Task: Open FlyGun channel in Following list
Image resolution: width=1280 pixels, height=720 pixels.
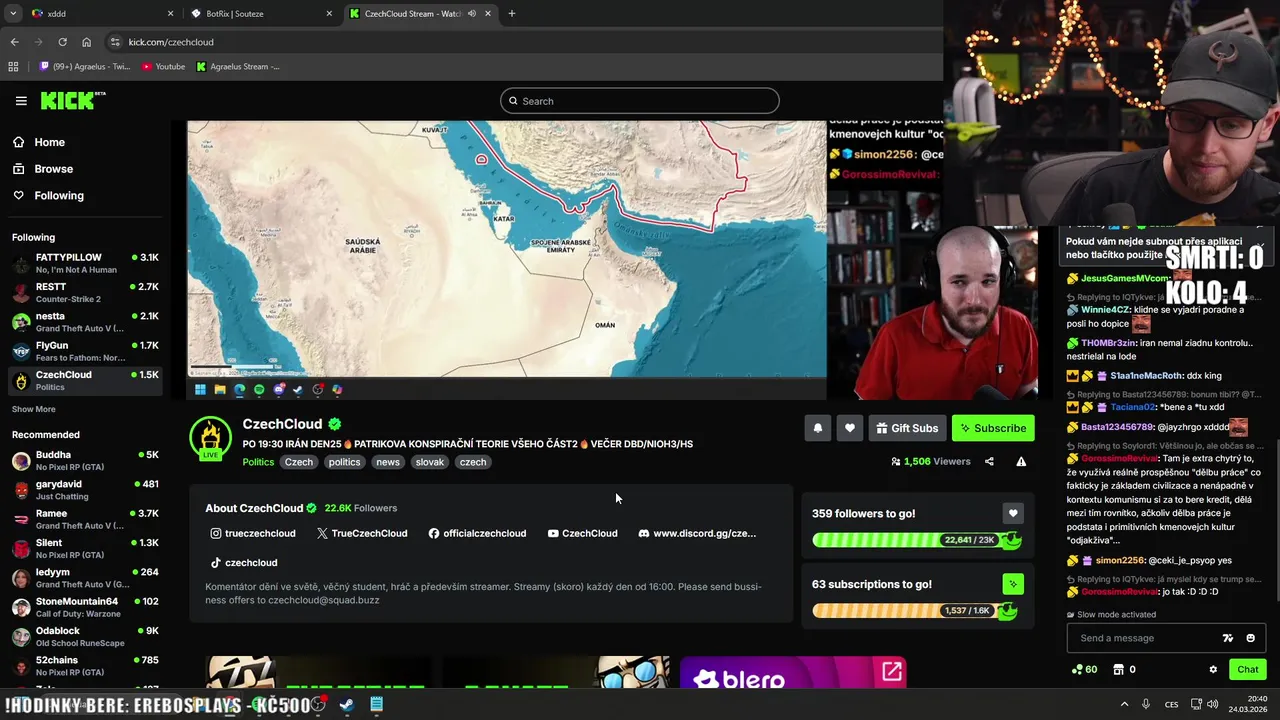Action: (x=85, y=351)
